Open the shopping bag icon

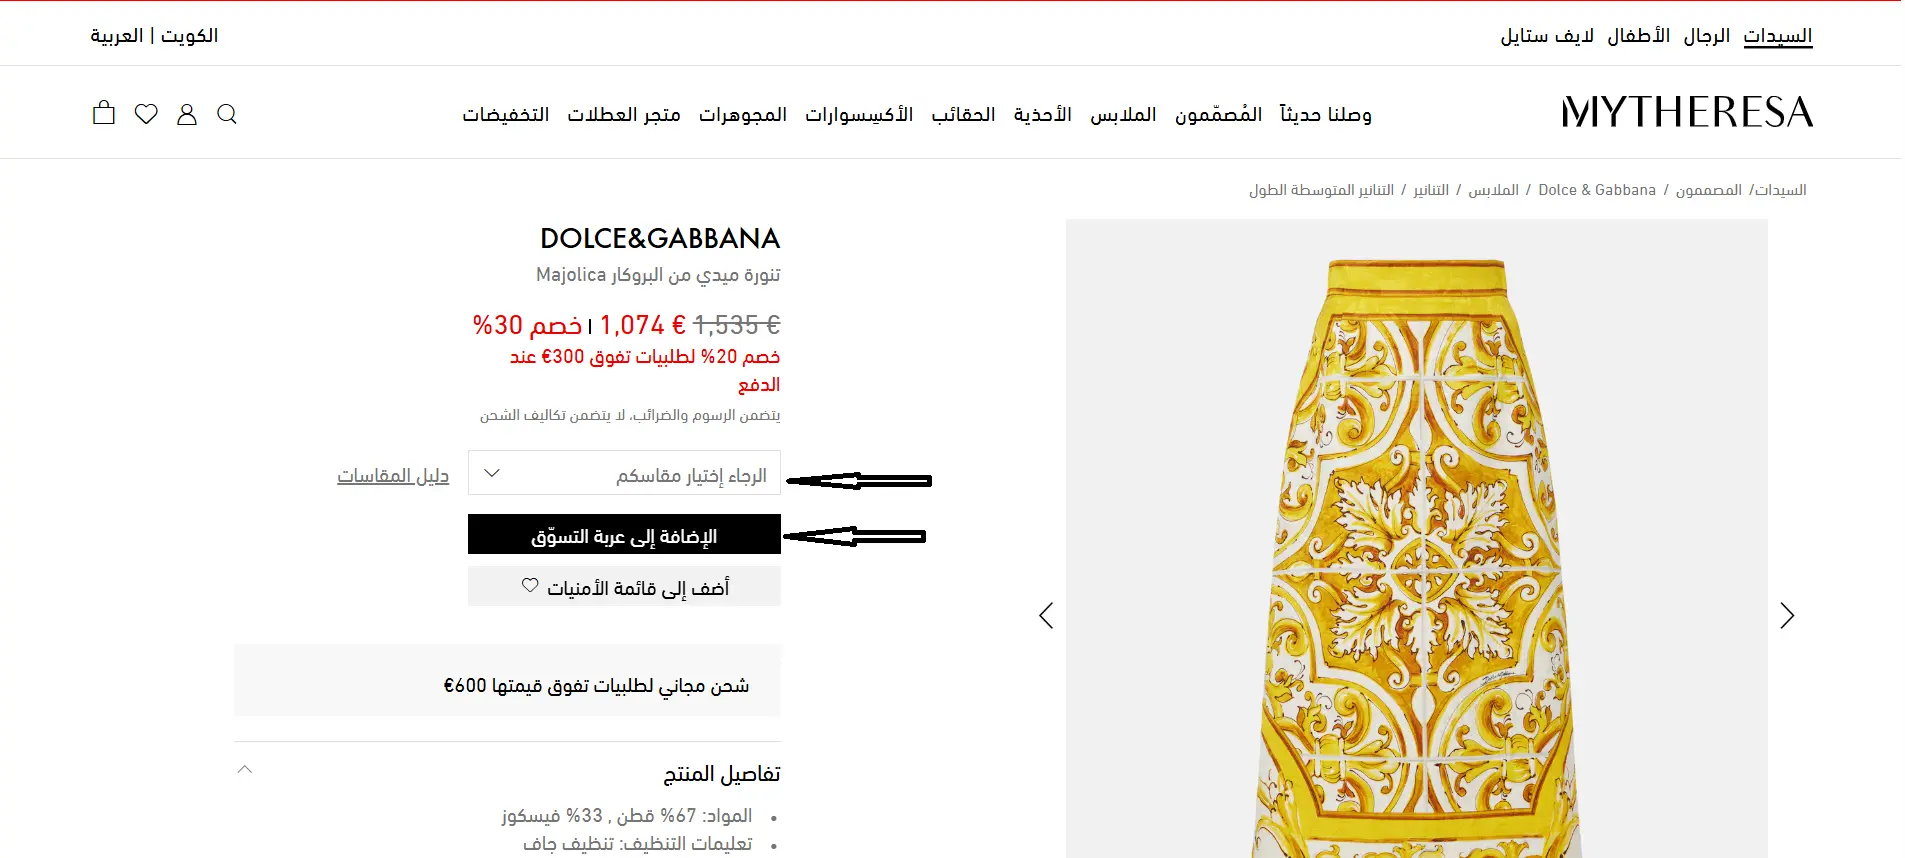pyautogui.click(x=104, y=113)
